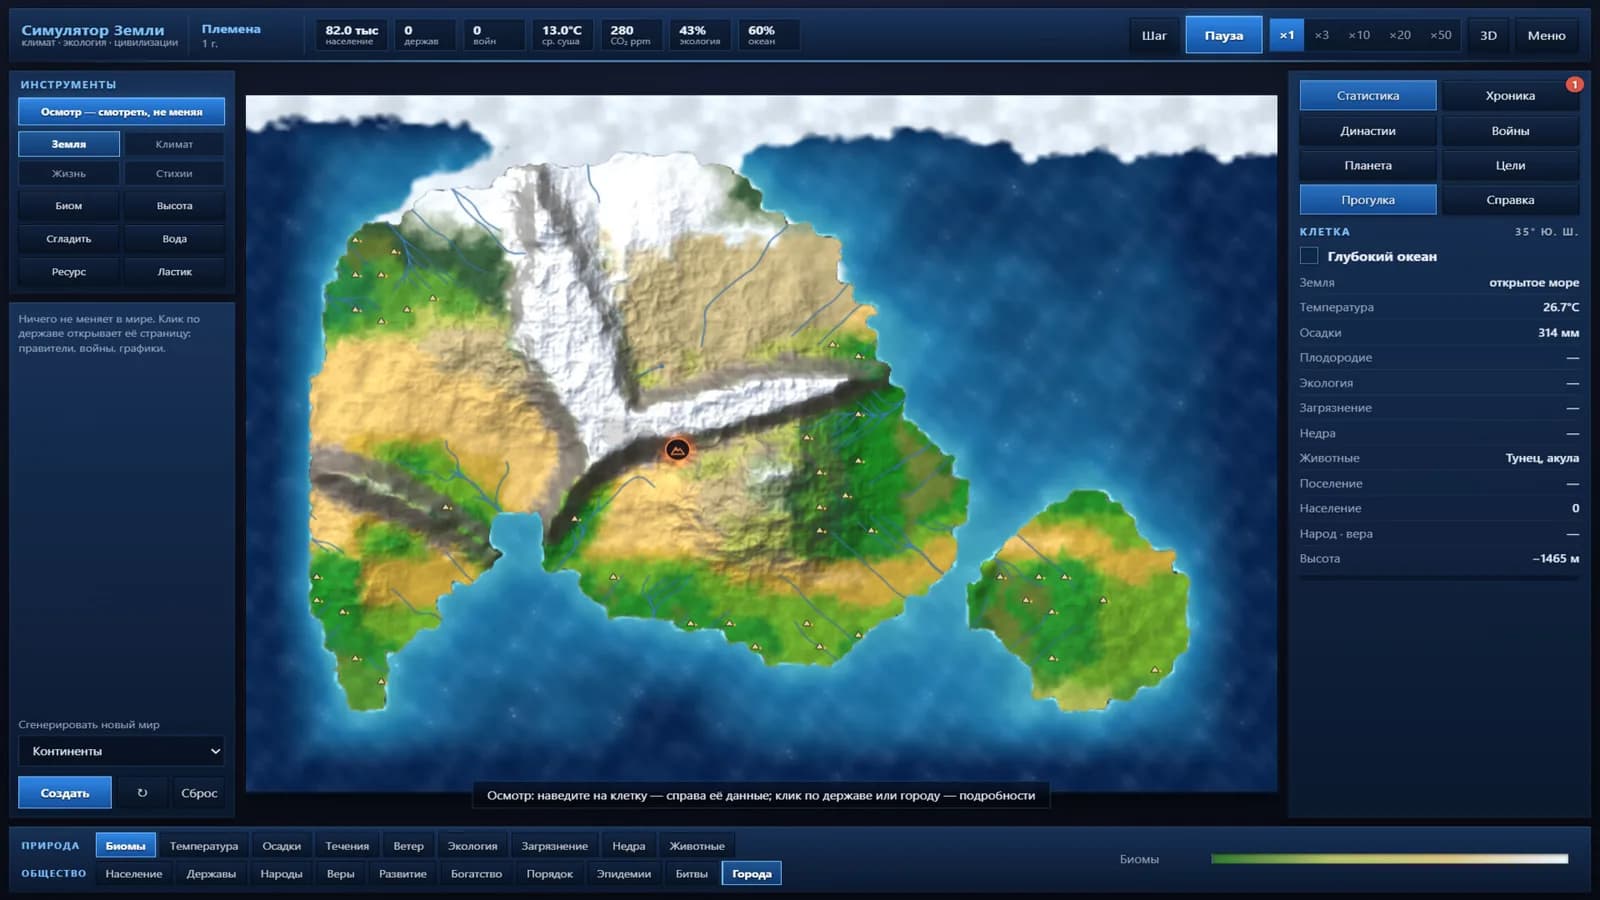The height and width of the screenshot is (900, 1600).
Task: Open the Хроника tab
Action: tap(1510, 96)
